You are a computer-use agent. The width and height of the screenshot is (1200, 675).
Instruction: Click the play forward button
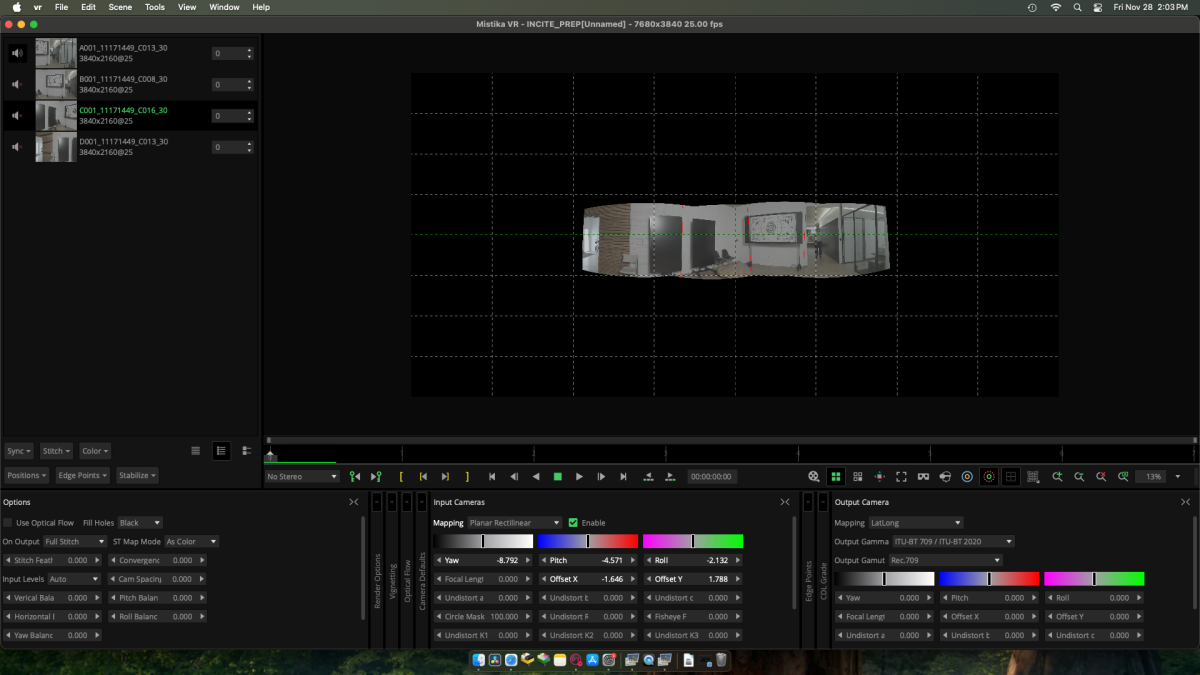click(x=579, y=477)
